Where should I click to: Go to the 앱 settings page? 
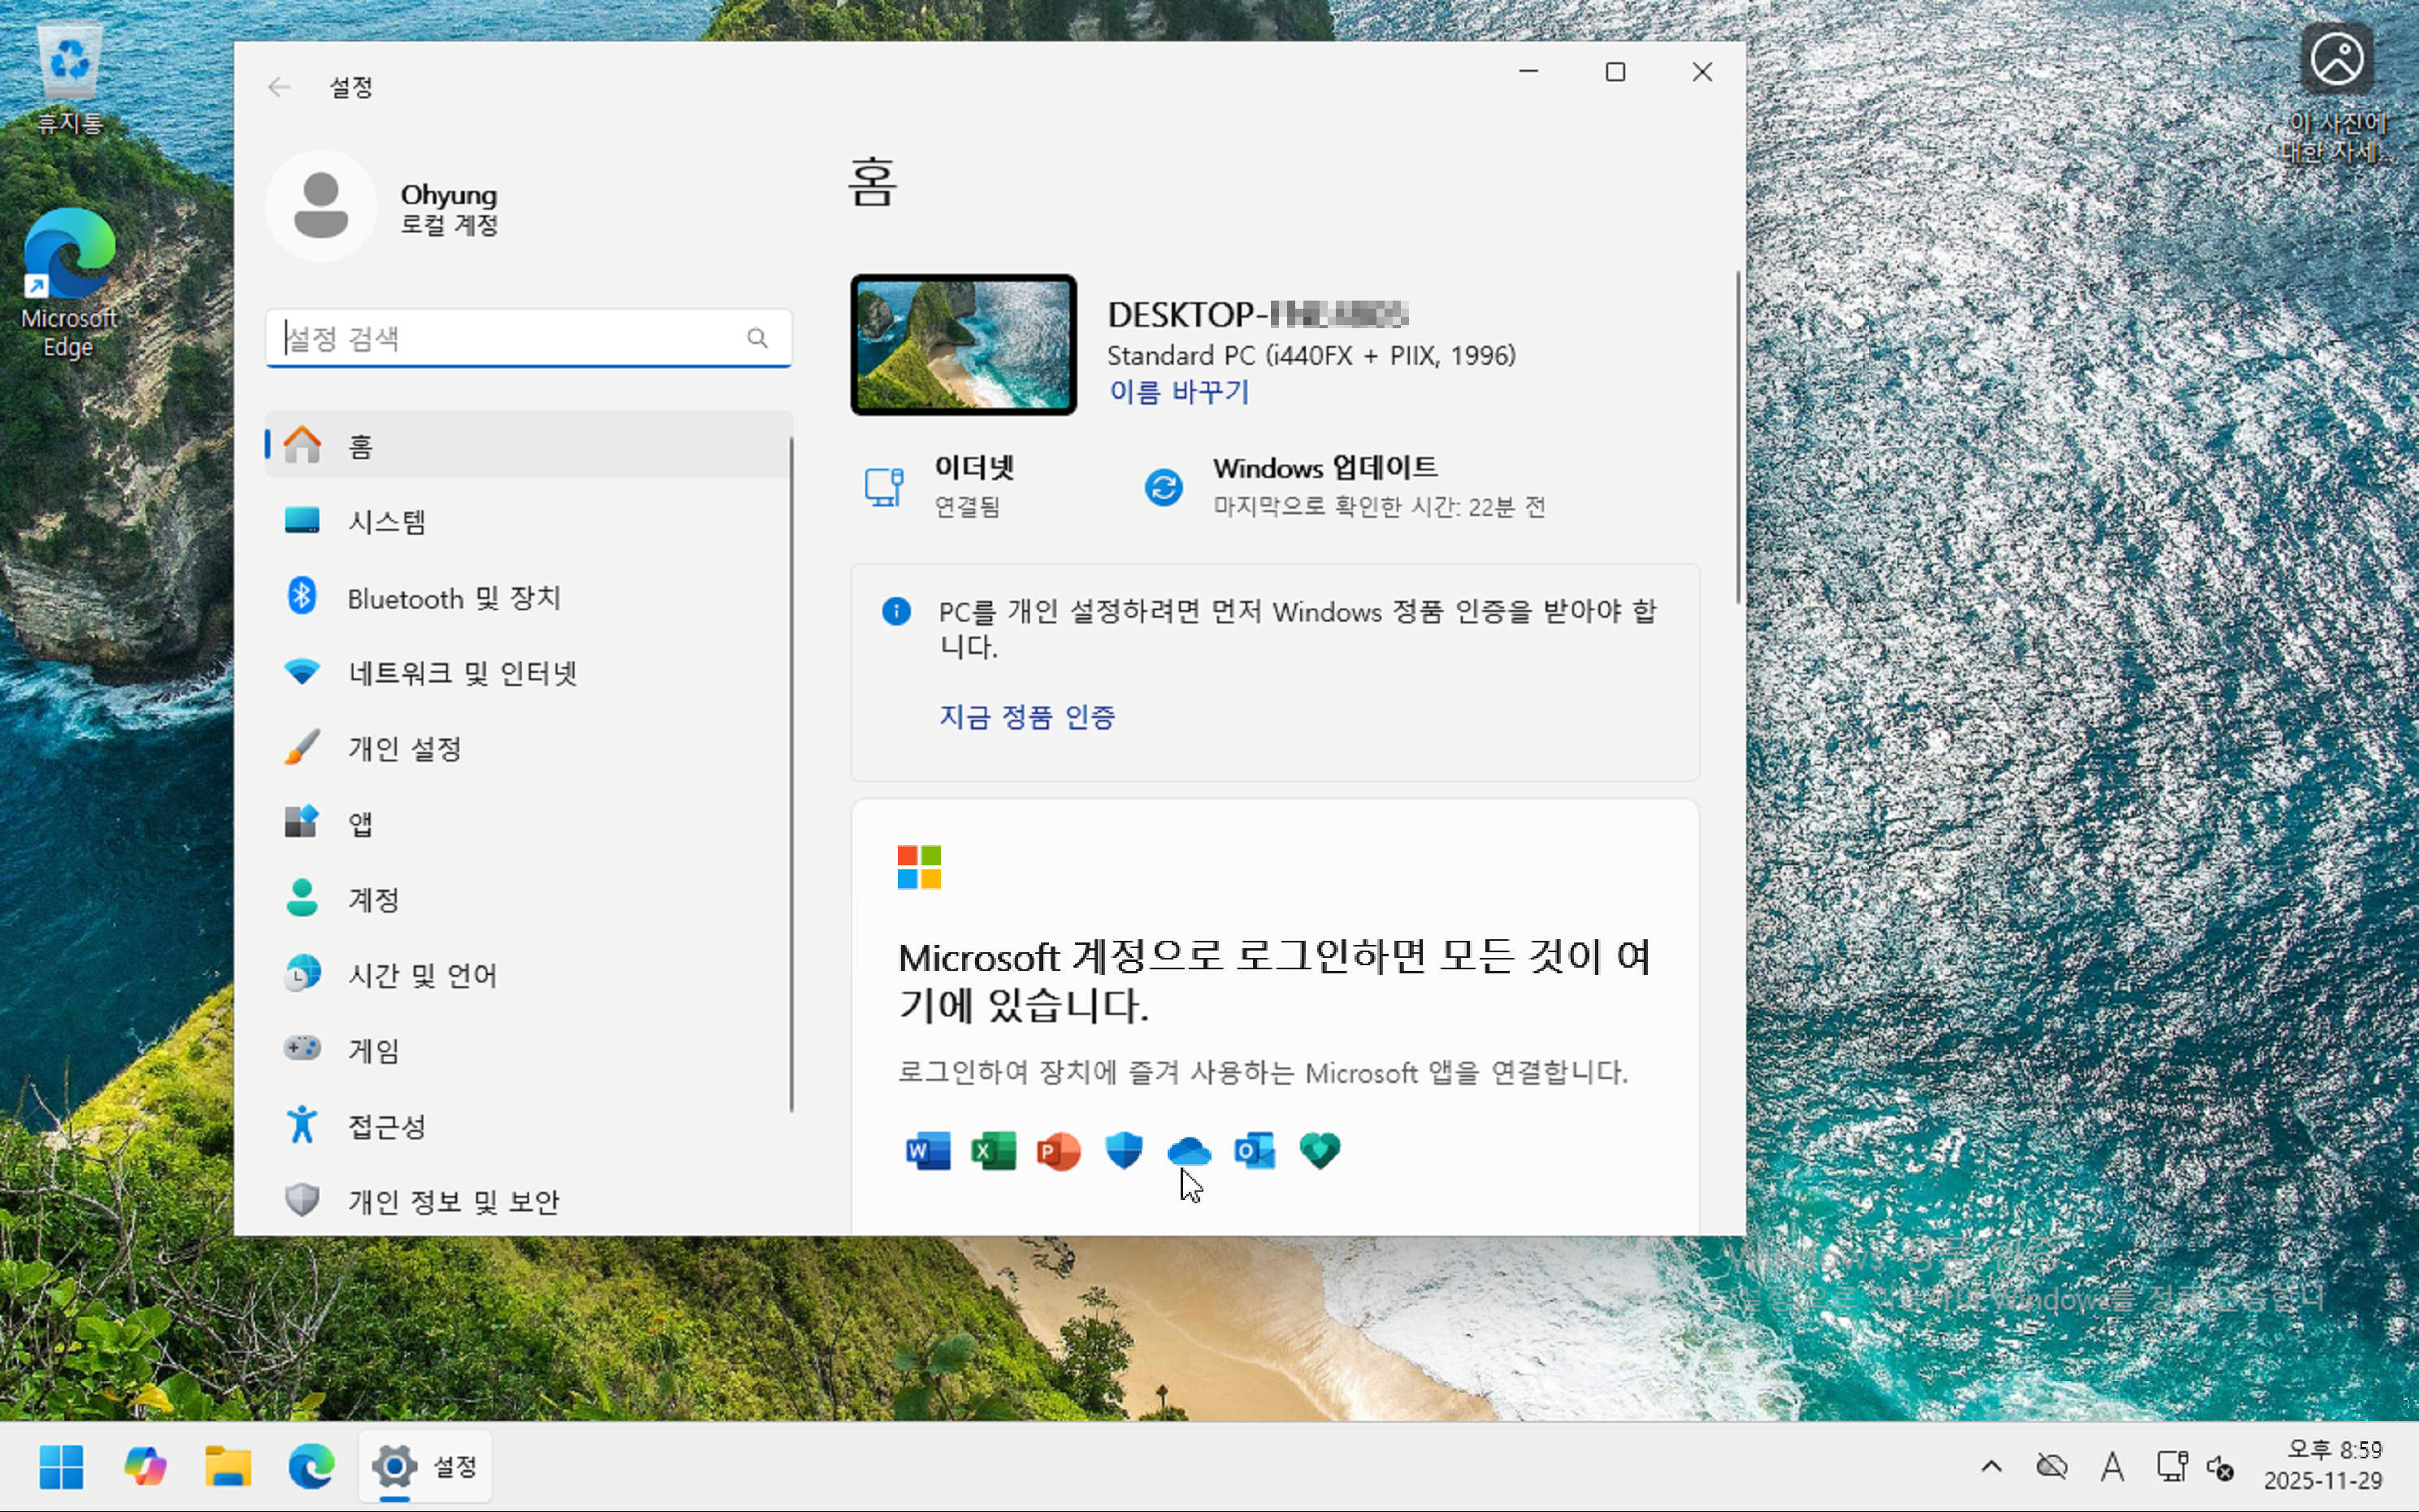(360, 824)
